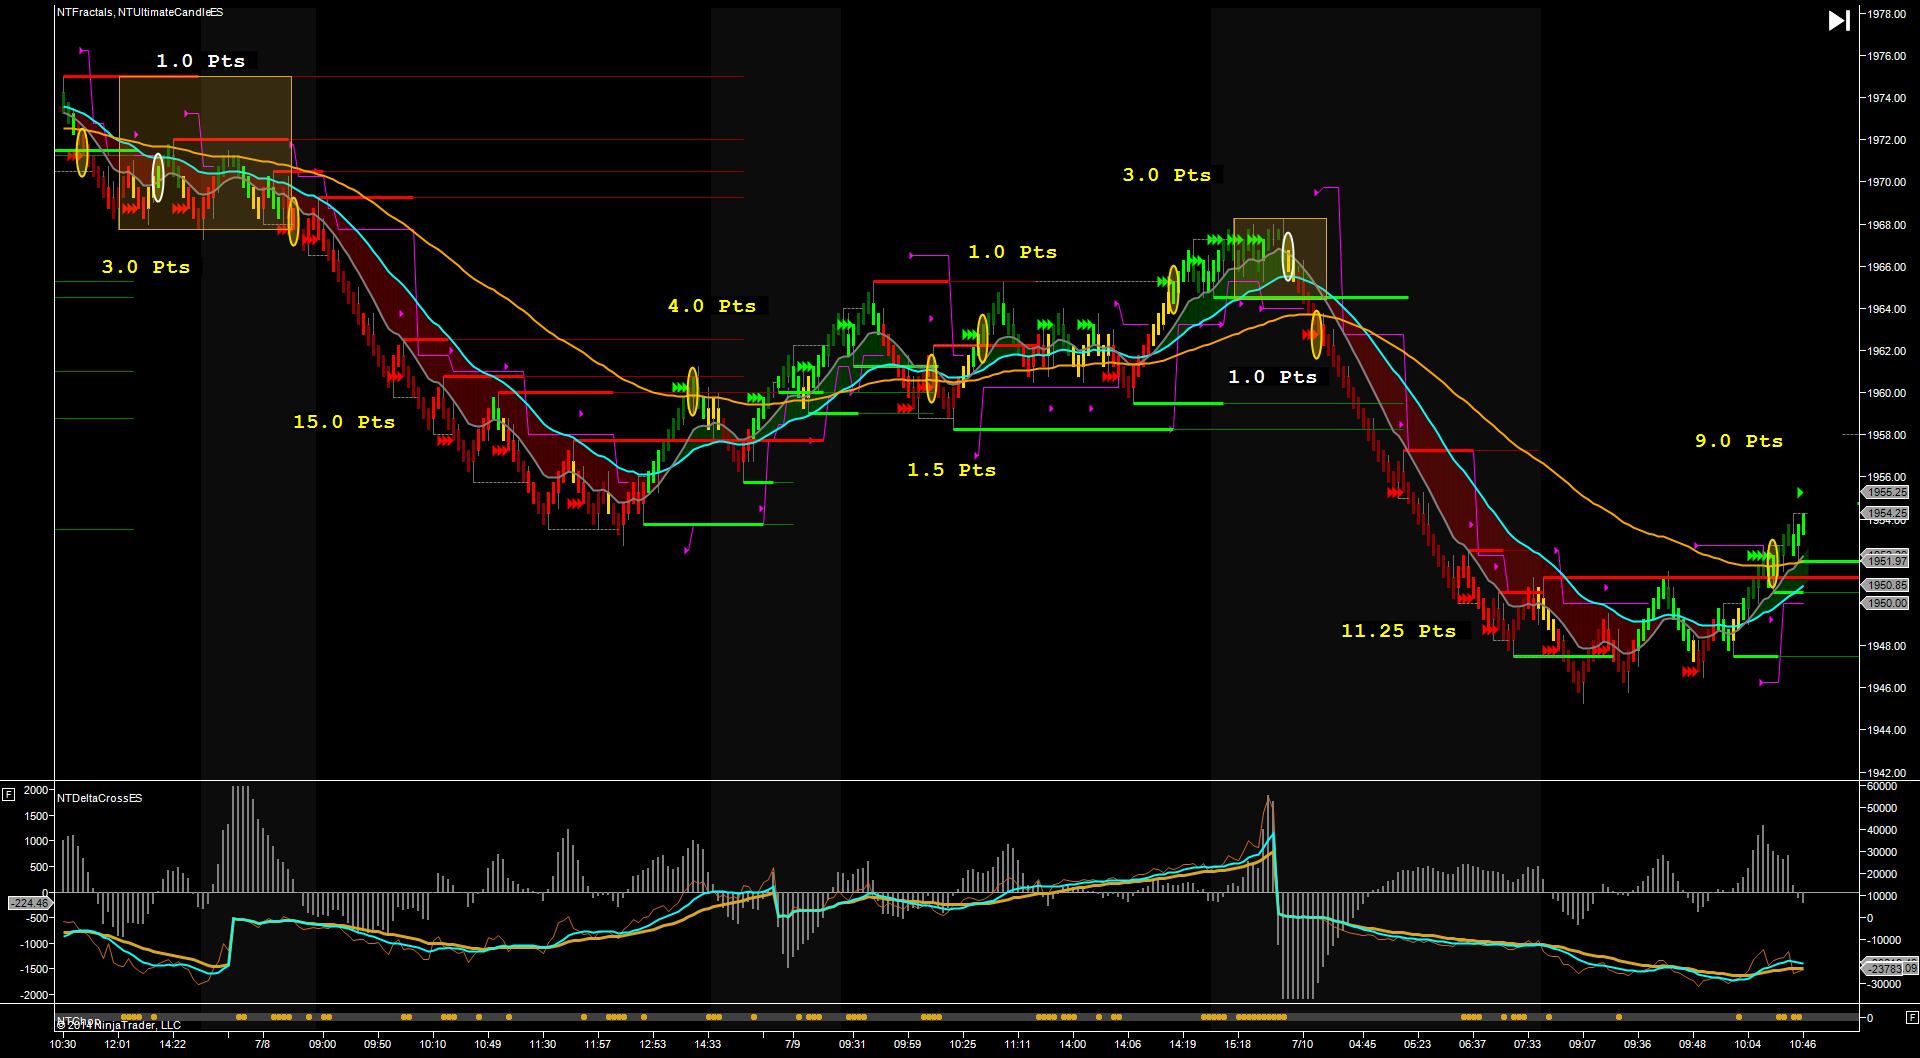Select the 4.0 Pts annotation
This screenshot has width=1920, height=1058.
click(x=712, y=306)
